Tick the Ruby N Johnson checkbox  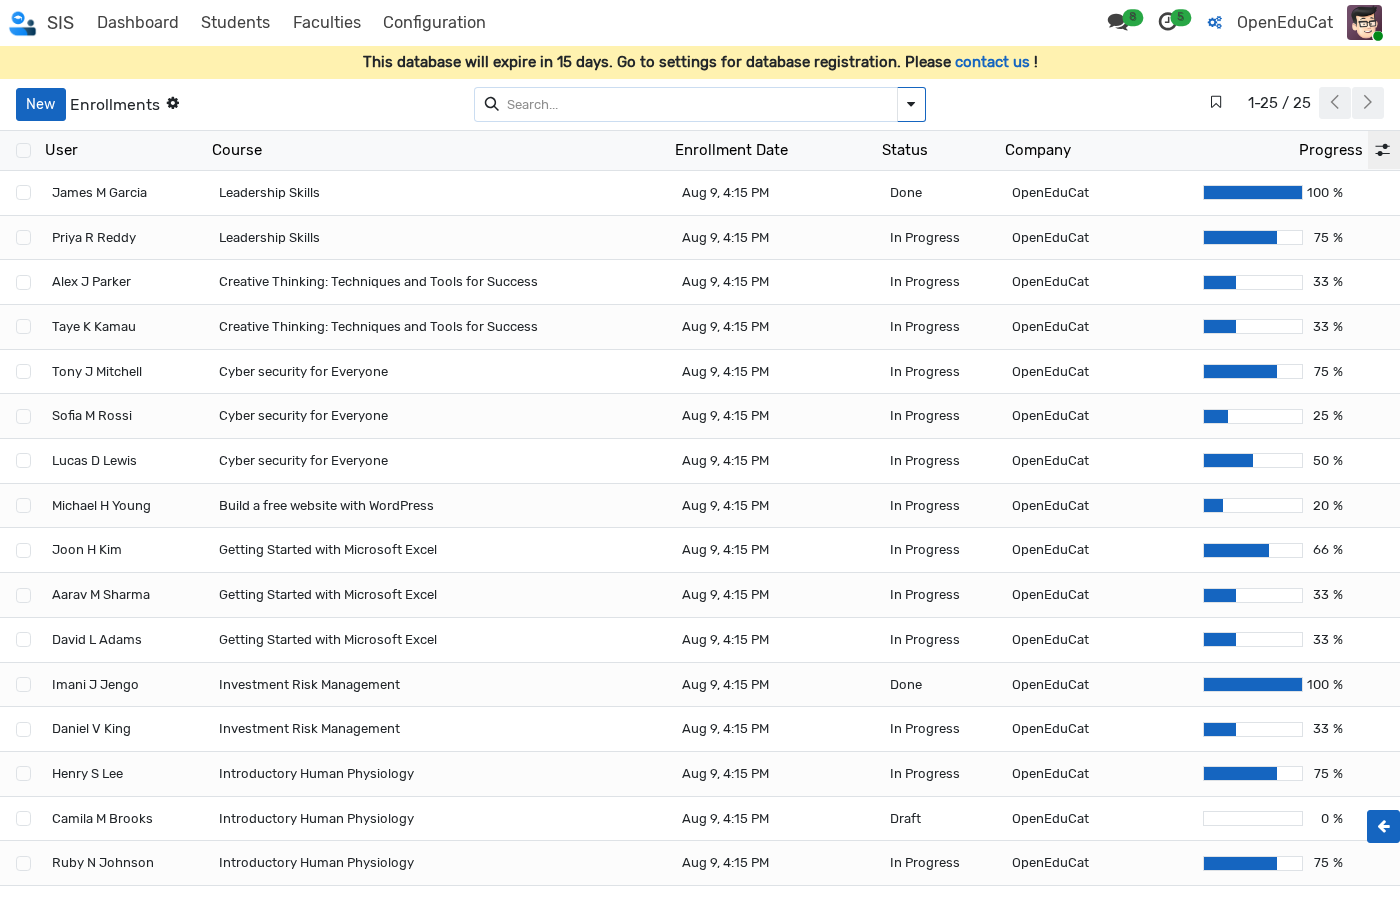coord(23,863)
